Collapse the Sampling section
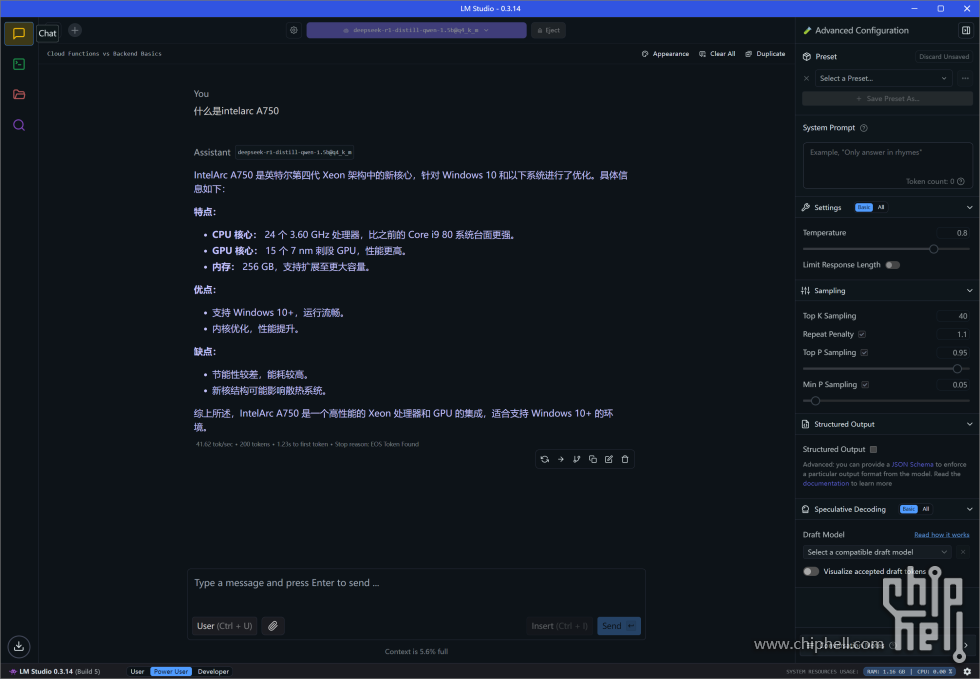980x679 pixels. pos(969,291)
